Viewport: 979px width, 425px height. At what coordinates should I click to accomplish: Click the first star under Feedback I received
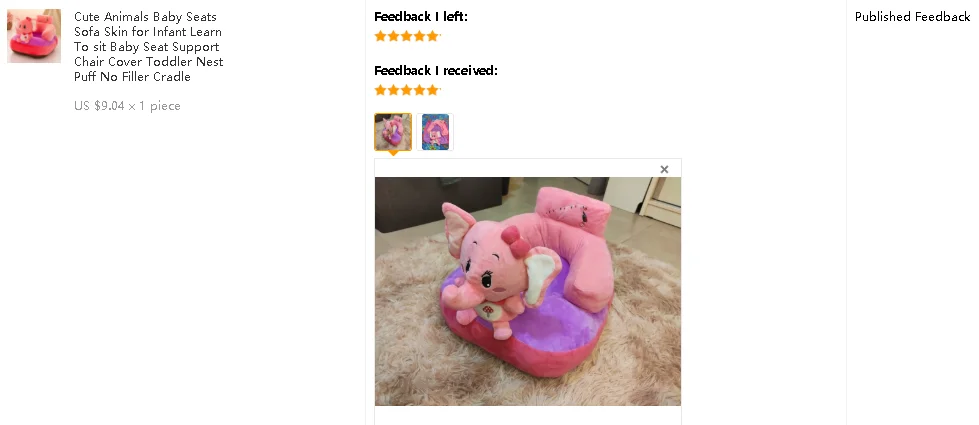(380, 90)
